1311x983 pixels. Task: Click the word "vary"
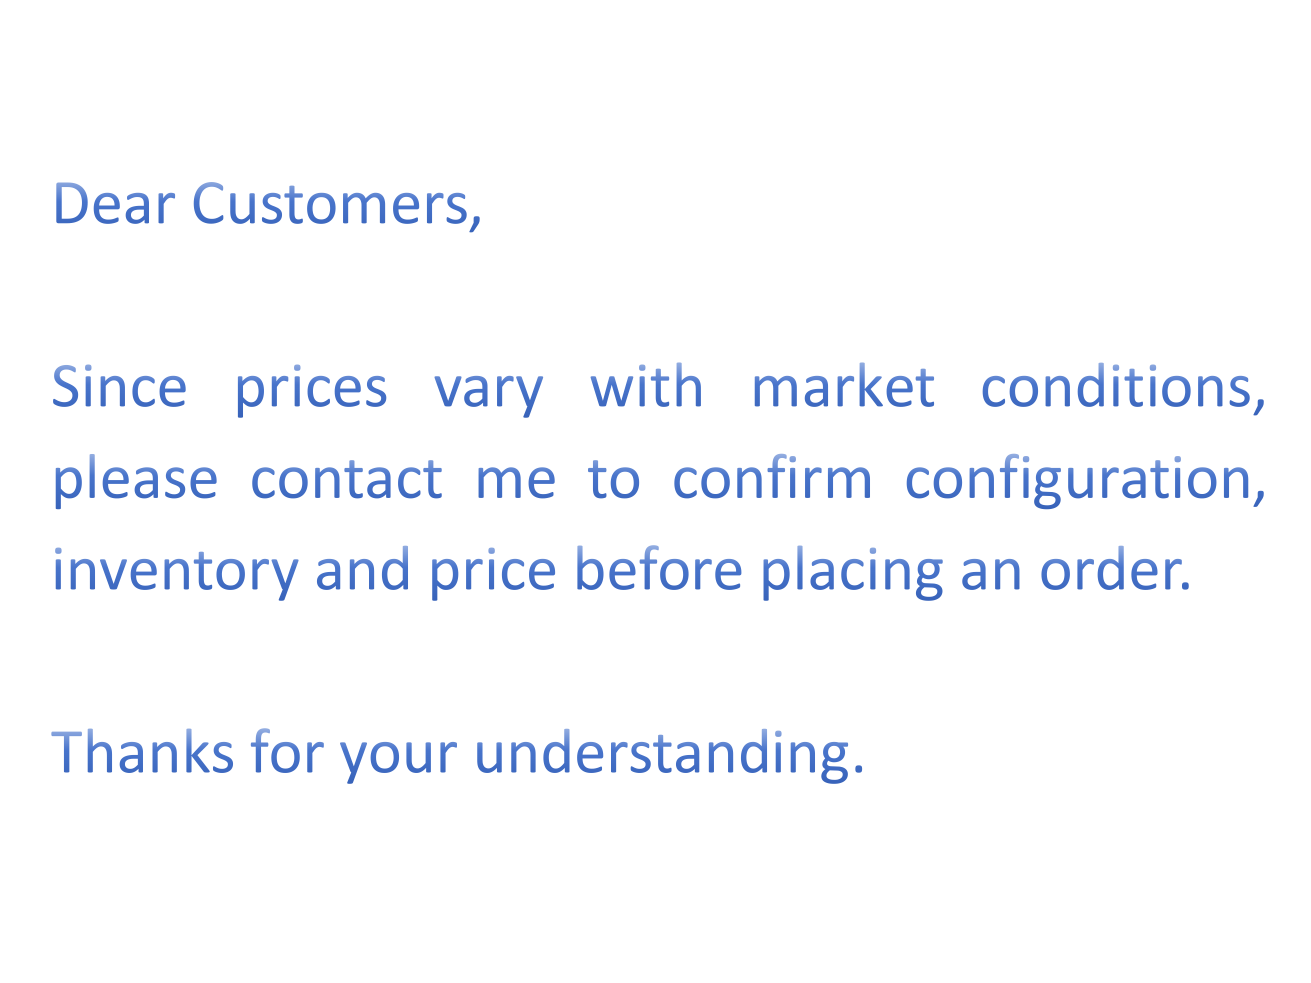(488, 390)
